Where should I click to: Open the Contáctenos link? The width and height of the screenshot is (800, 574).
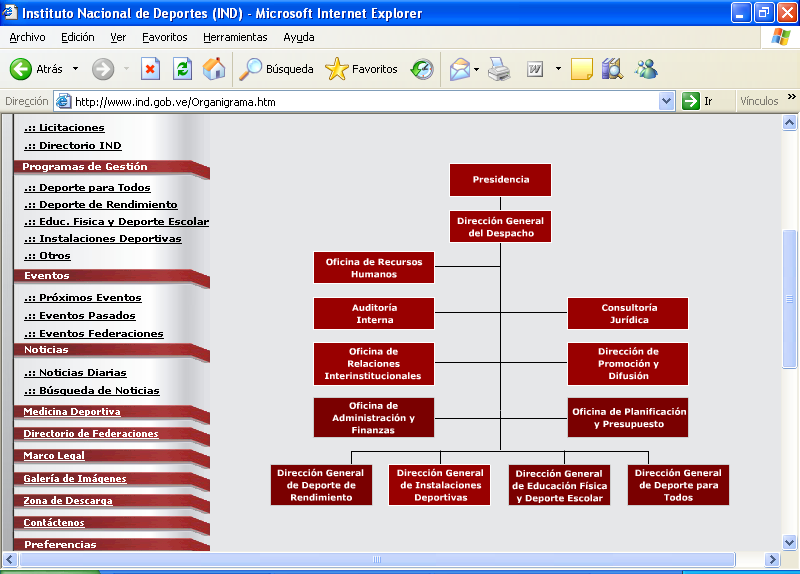(x=54, y=522)
